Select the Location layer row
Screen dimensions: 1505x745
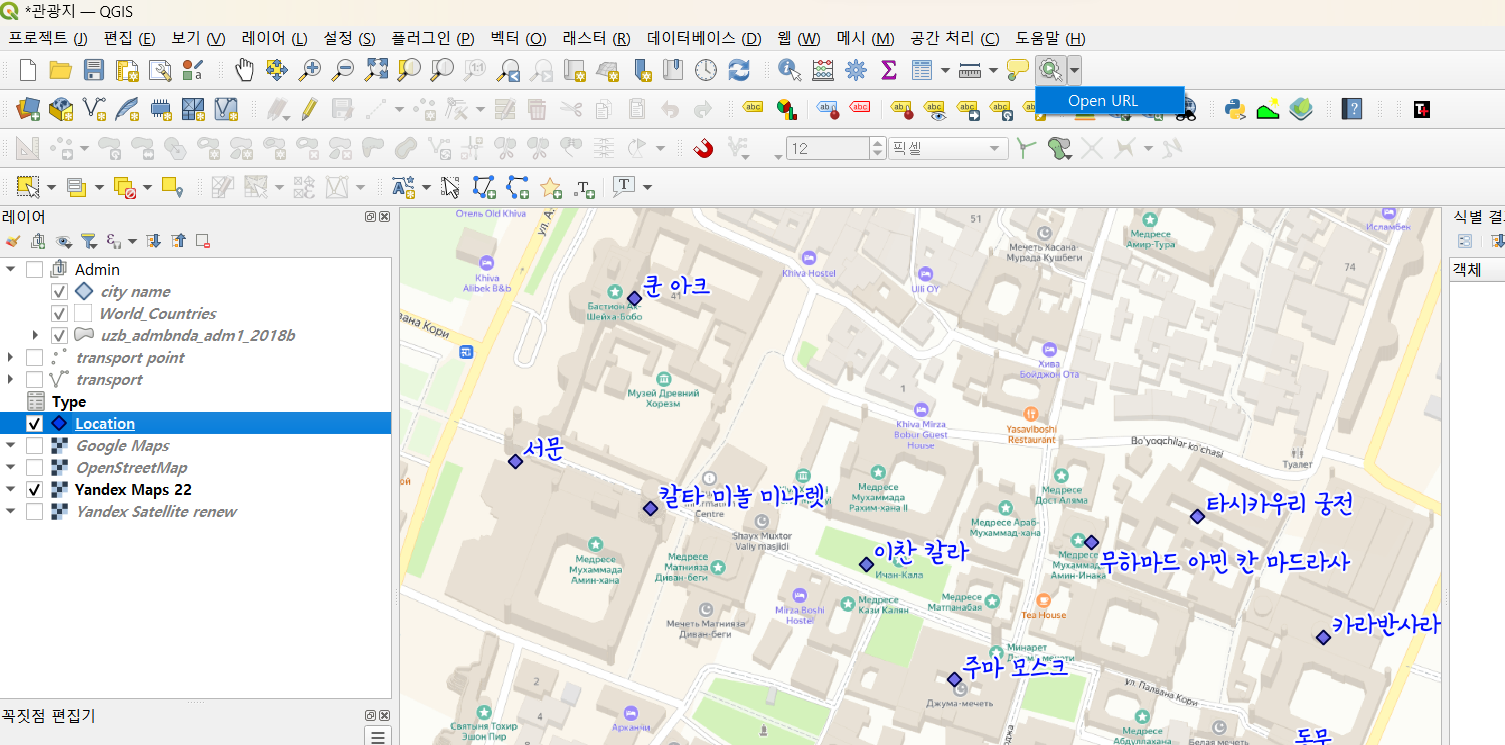point(195,423)
